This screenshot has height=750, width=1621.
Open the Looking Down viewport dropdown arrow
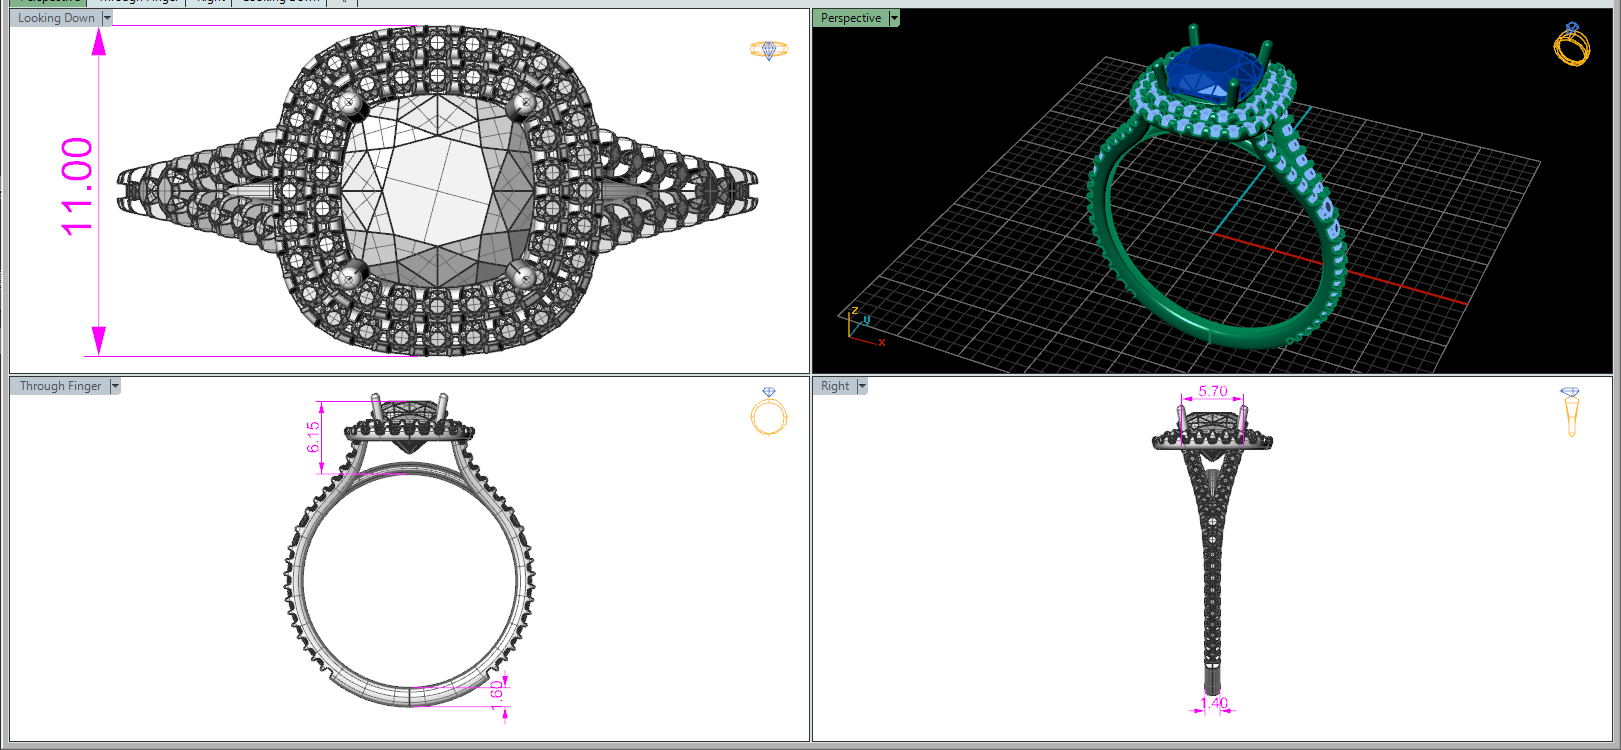[x=107, y=18]
